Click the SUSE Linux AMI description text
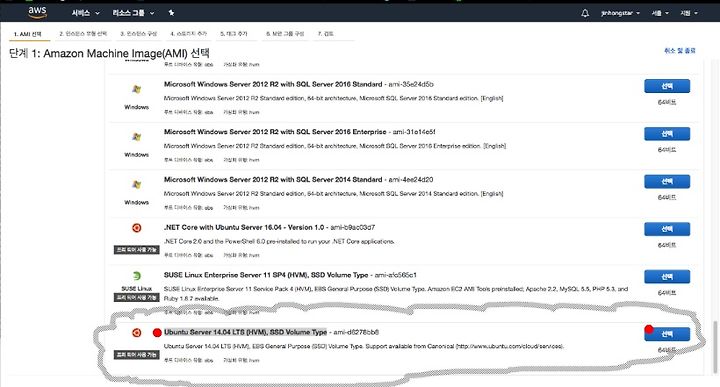This screenshot has width=720, height=387. pyautogui.click(x=396, y=293)
